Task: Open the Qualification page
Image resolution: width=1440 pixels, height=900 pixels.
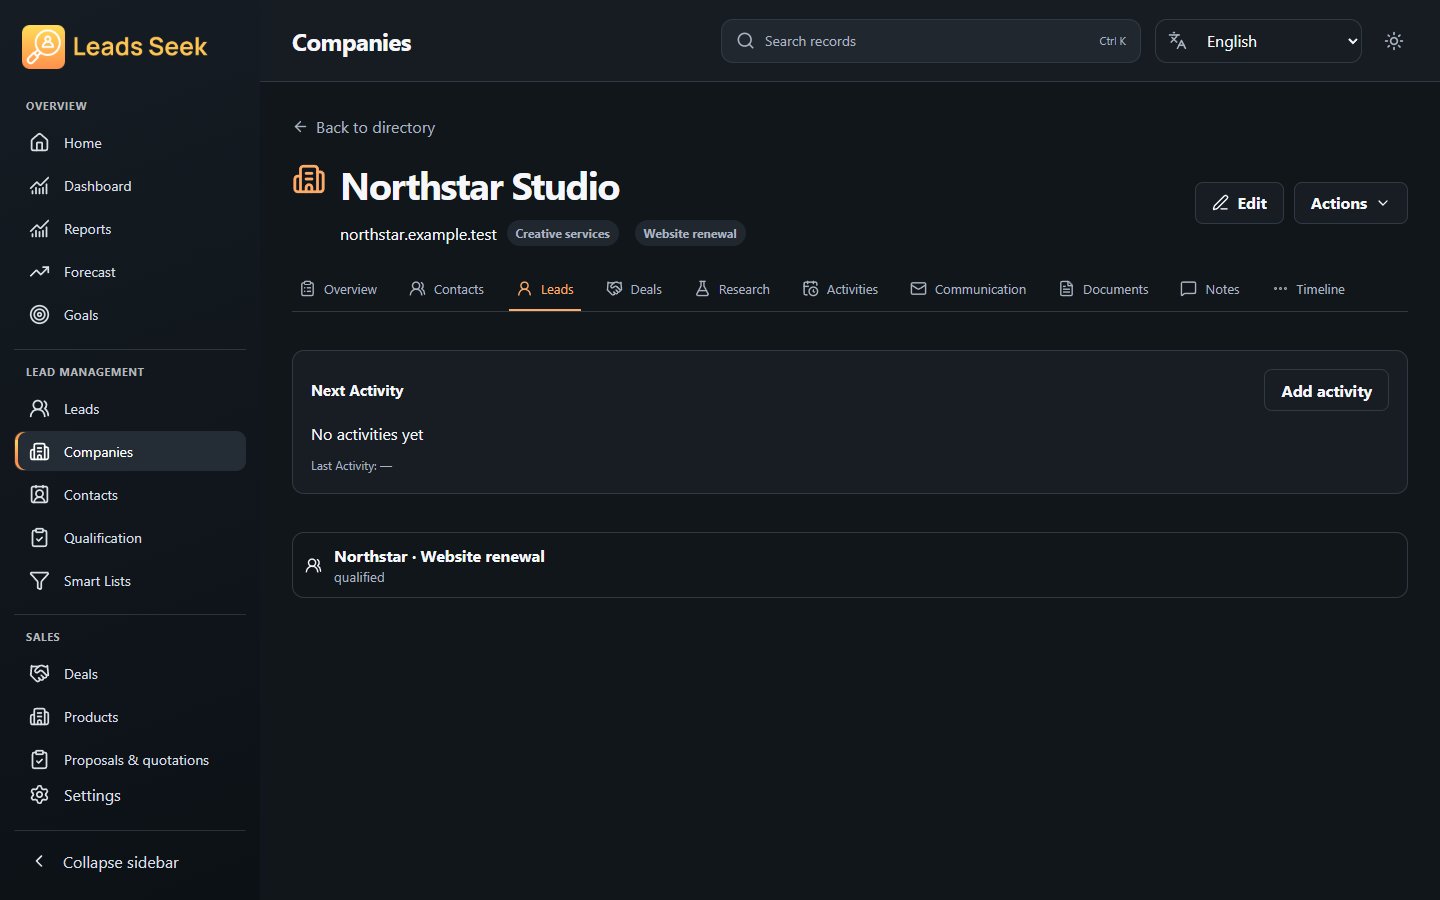Action: (x=130, y=538)
